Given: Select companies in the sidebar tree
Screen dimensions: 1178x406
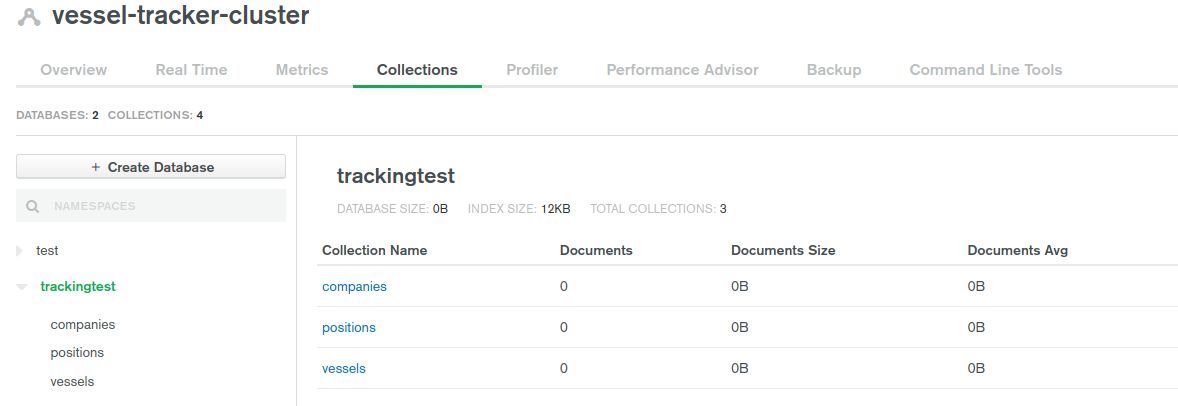Looking at the screenshot, I should point(83,325).
